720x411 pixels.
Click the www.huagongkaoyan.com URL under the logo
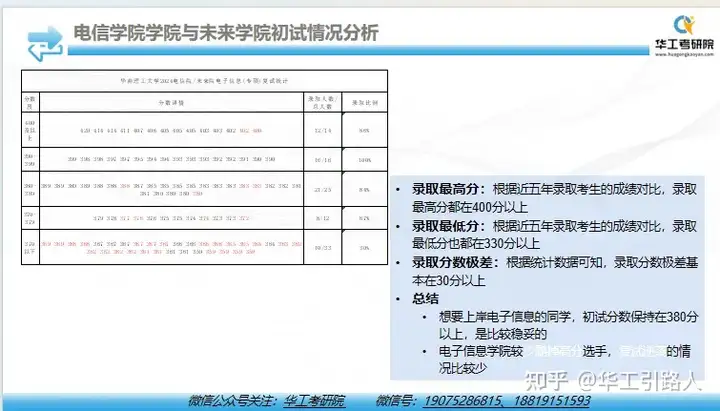pyautogui.click(x=684, y=54)
